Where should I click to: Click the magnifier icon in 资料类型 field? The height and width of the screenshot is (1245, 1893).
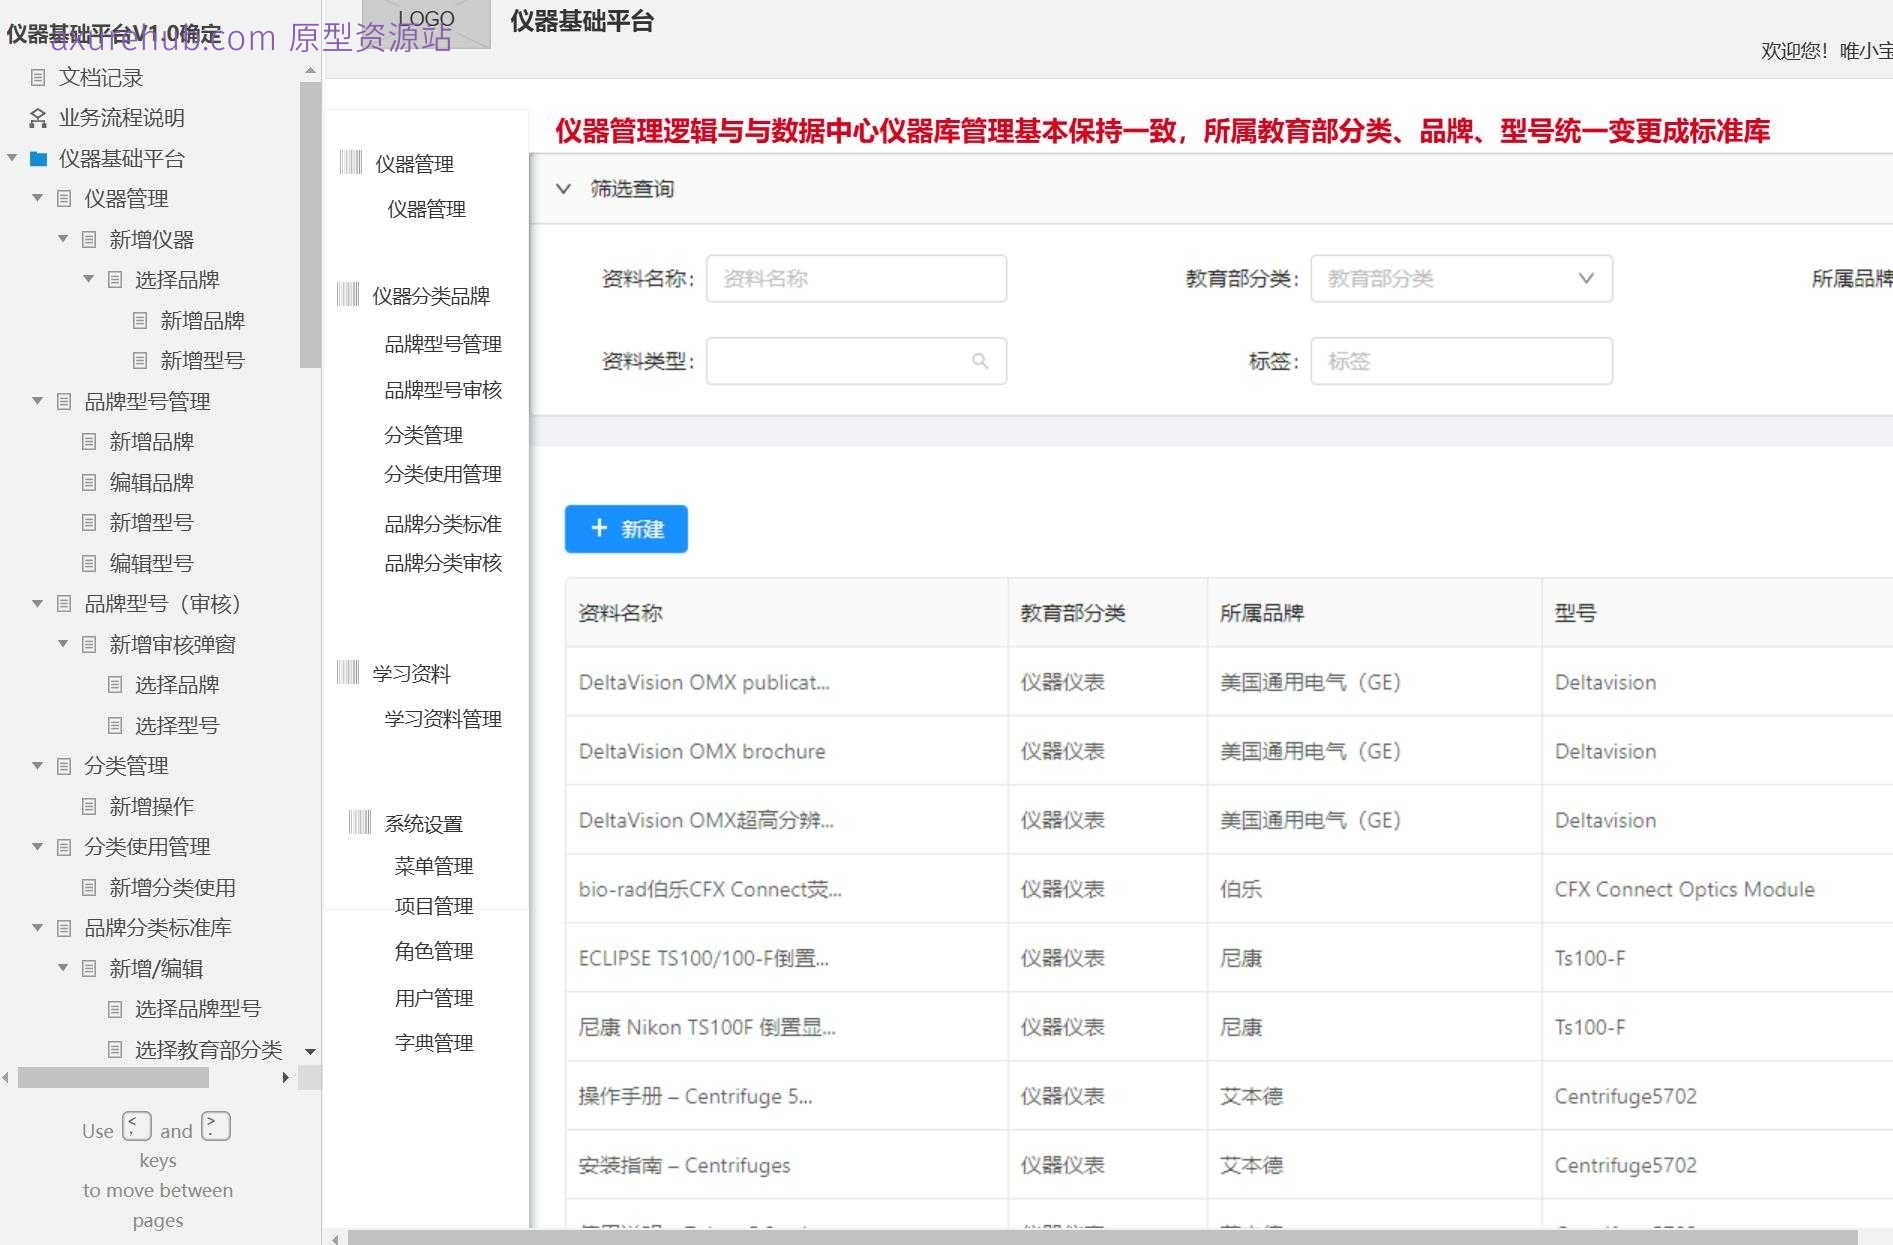pos(979,361)
